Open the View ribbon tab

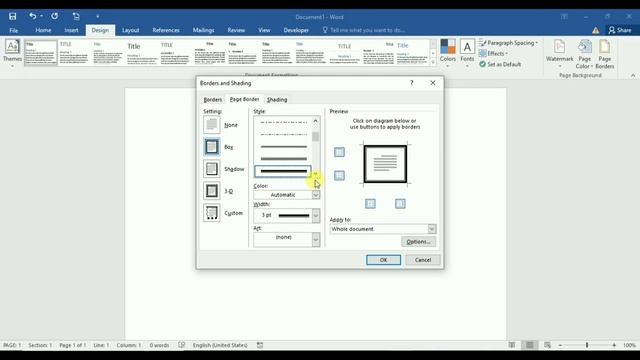264,30
